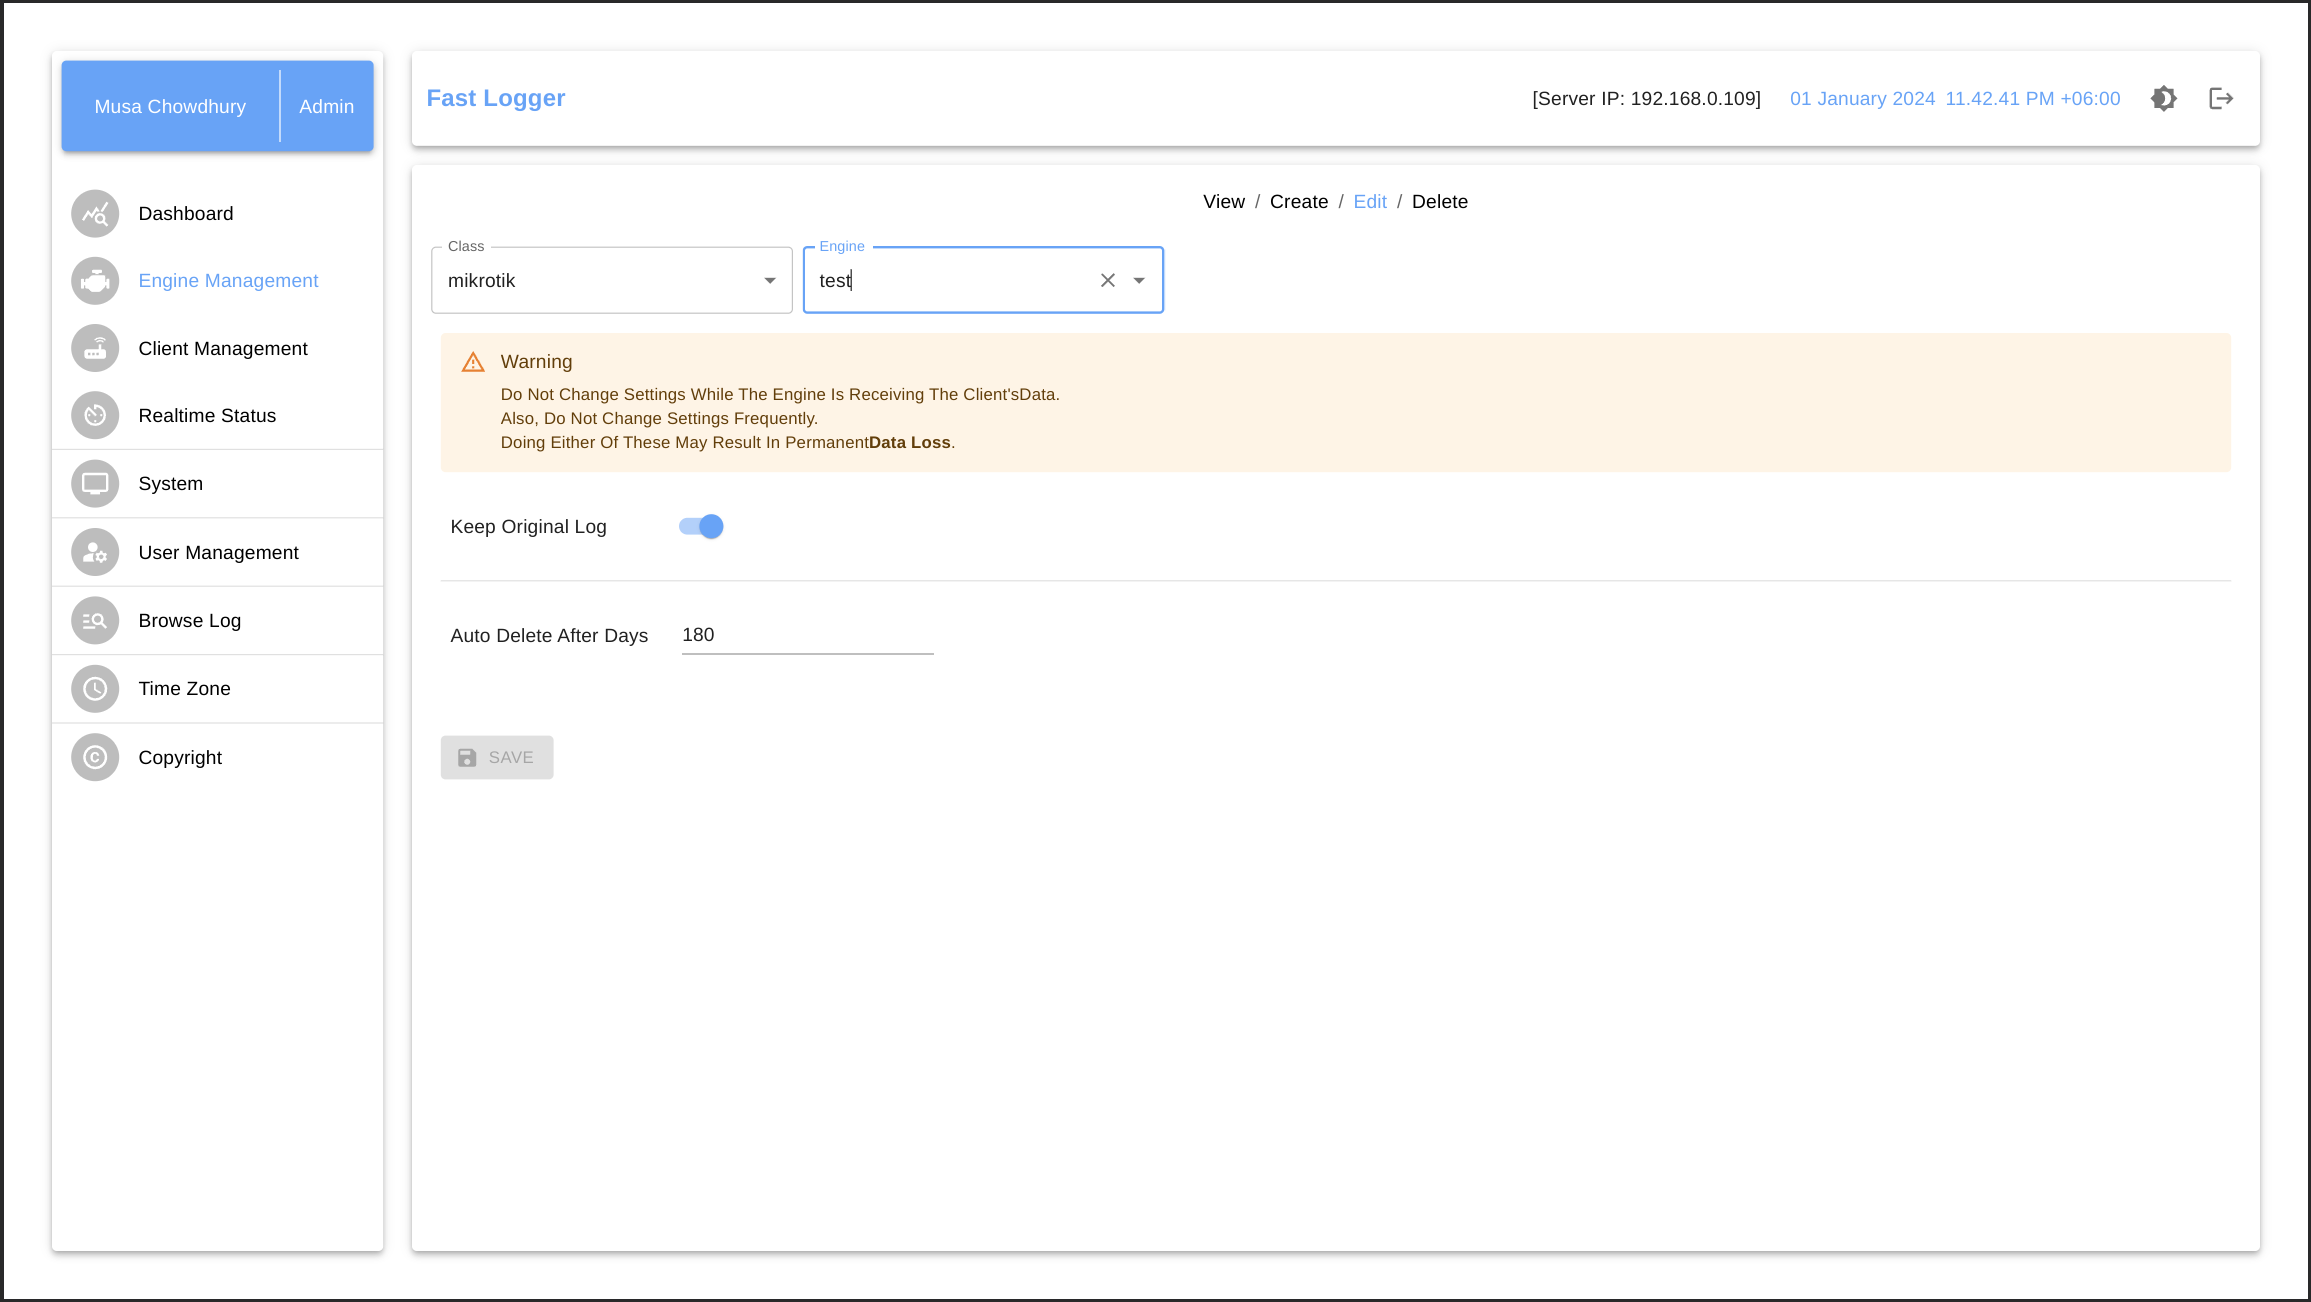Open Engine Management engine icon
2311x1302 pixels.
95,281
